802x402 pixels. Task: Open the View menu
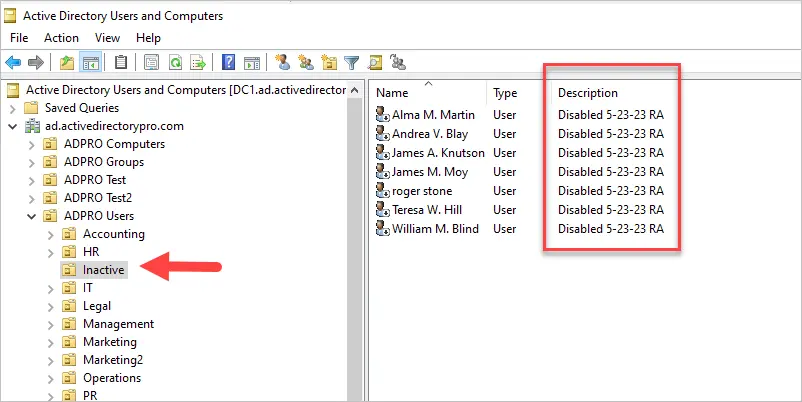(107, 38)
